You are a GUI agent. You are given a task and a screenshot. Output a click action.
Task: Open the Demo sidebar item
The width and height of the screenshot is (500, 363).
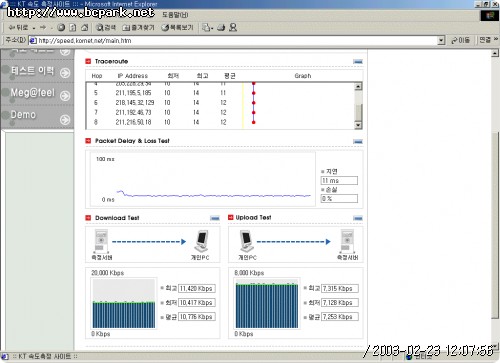[23, 115]
